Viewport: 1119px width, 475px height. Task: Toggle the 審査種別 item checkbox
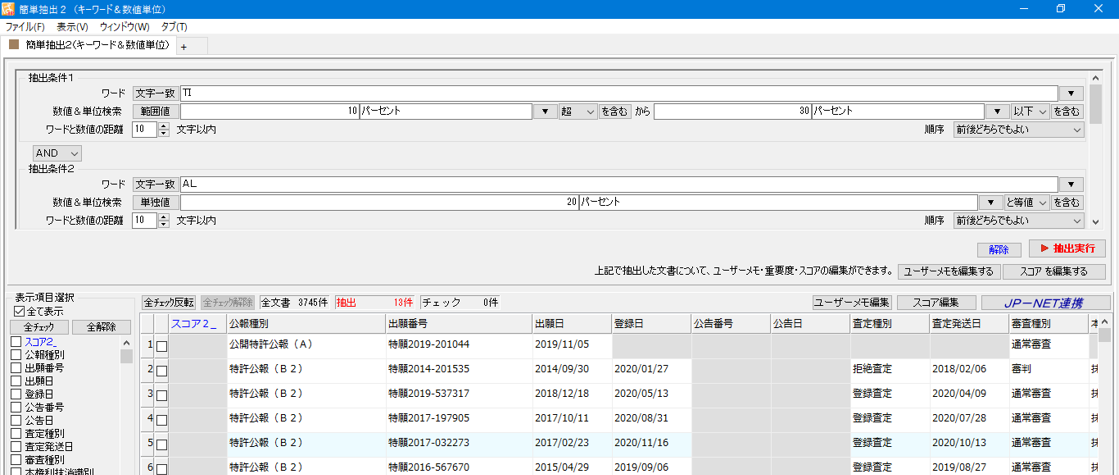[16, 459]
